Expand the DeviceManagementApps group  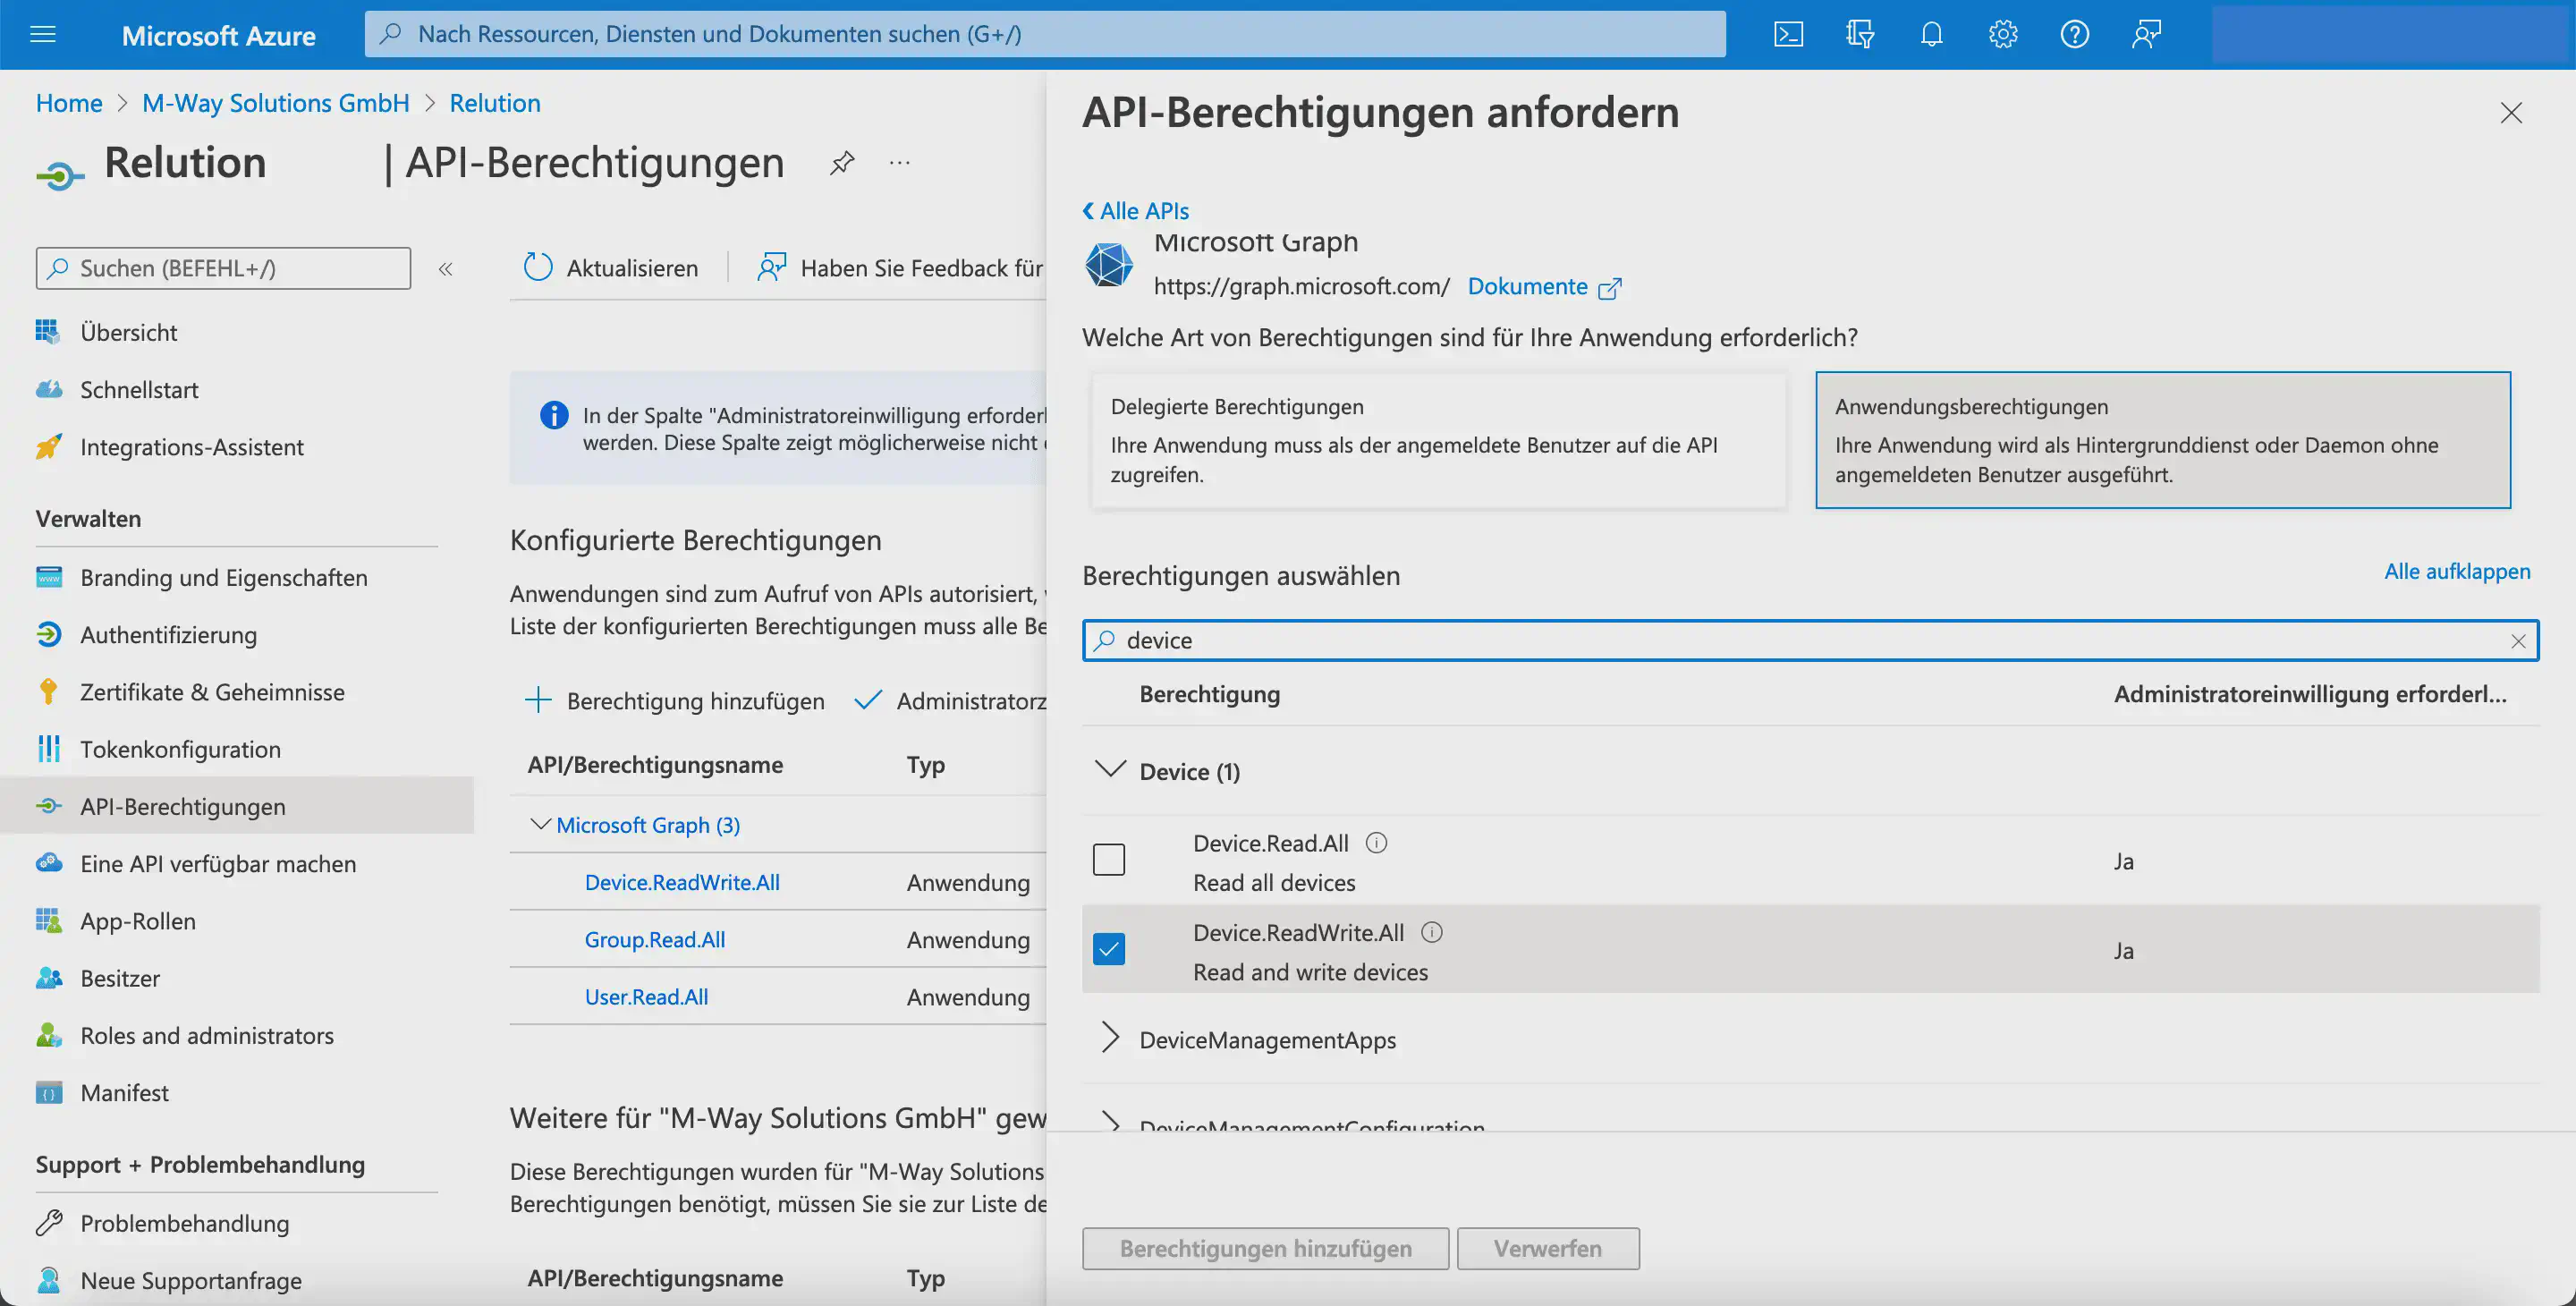tap(1110, 1038)
